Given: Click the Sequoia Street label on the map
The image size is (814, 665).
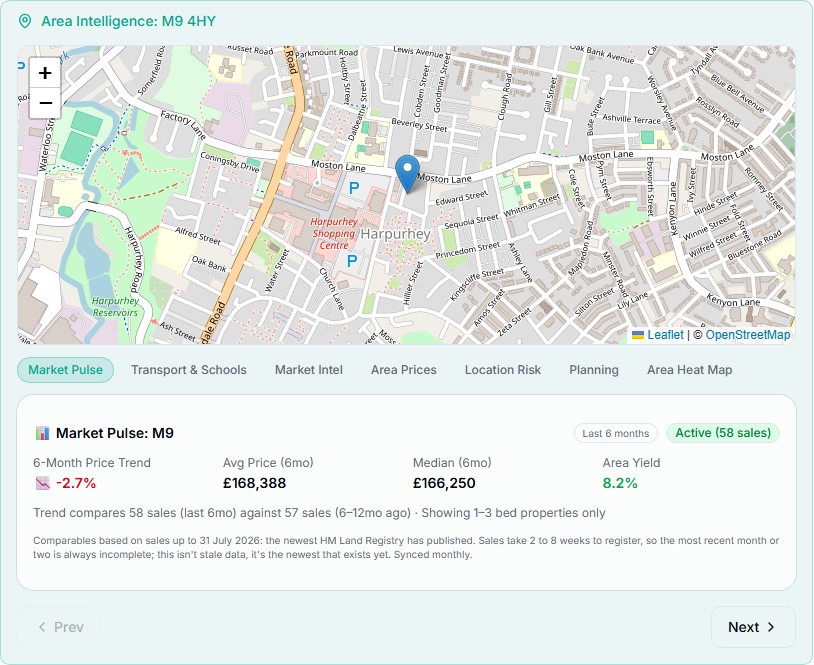Looking at the screenshot, I should pyautogui.click(x=470, y=221).
